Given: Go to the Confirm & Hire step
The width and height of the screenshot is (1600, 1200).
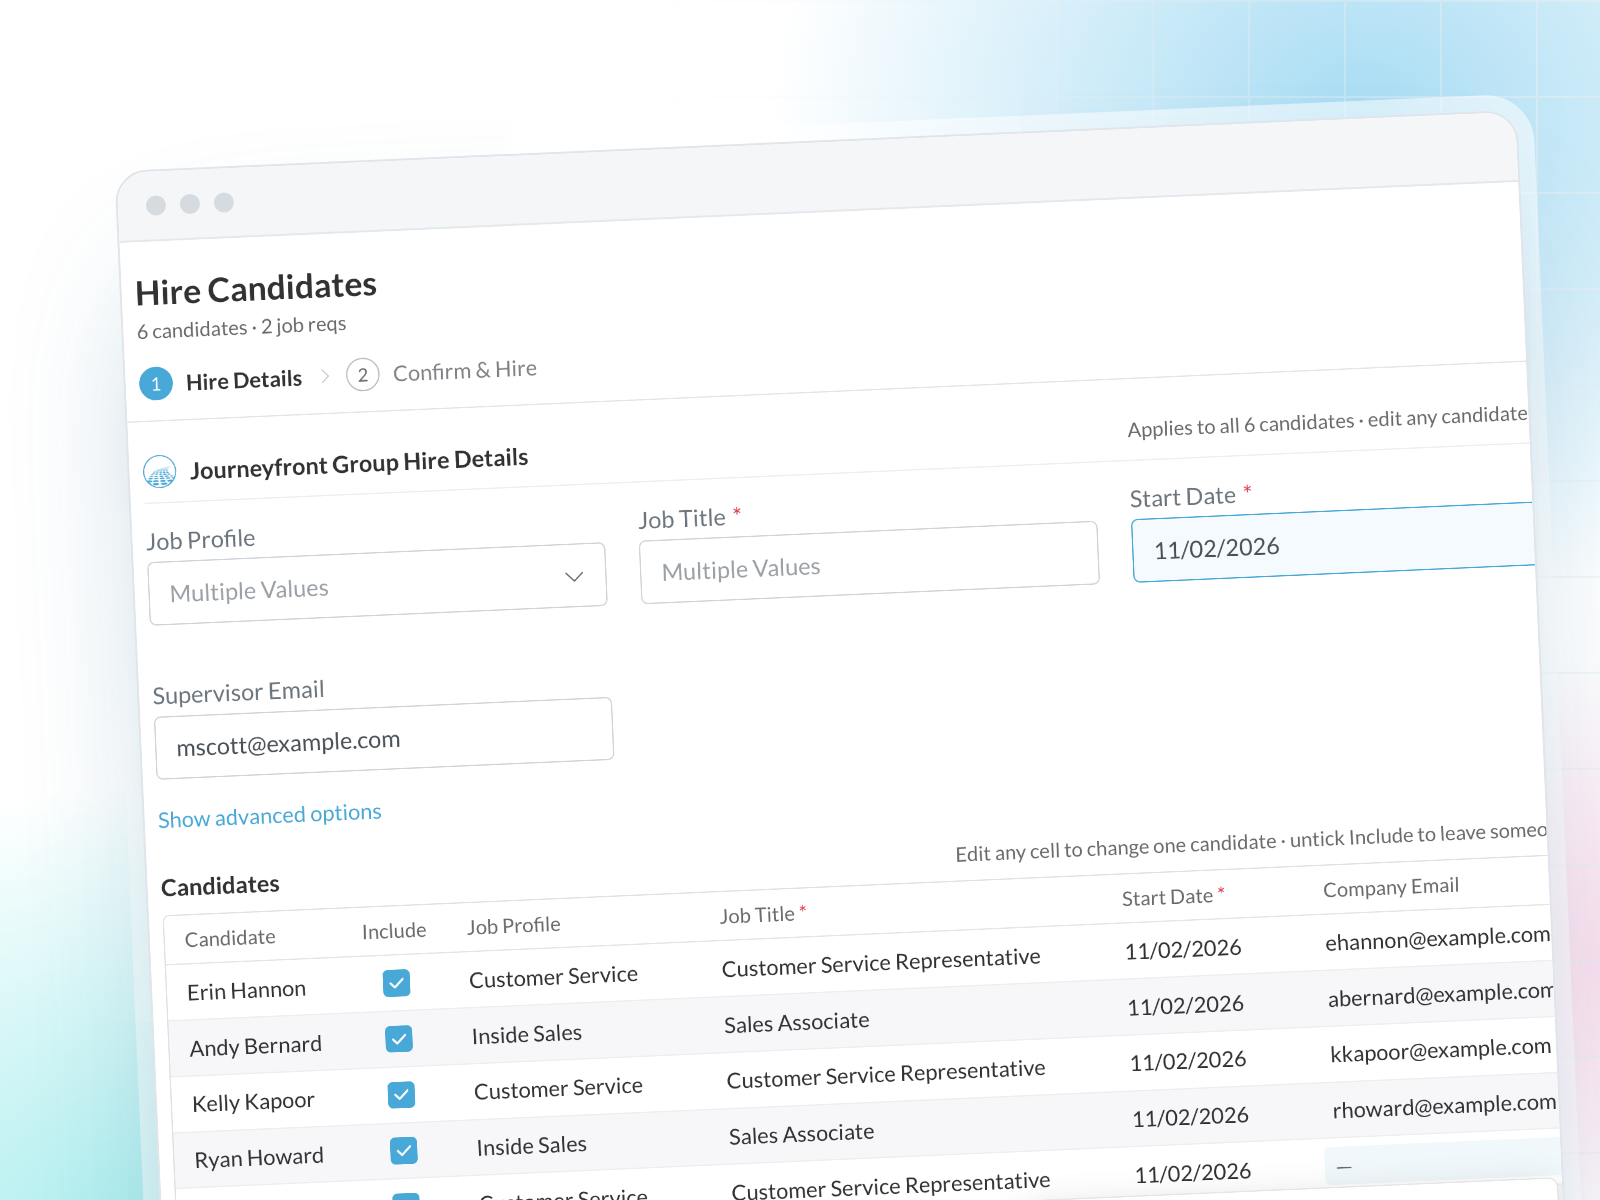Looking at the screenshot, I should coord(465,371).
